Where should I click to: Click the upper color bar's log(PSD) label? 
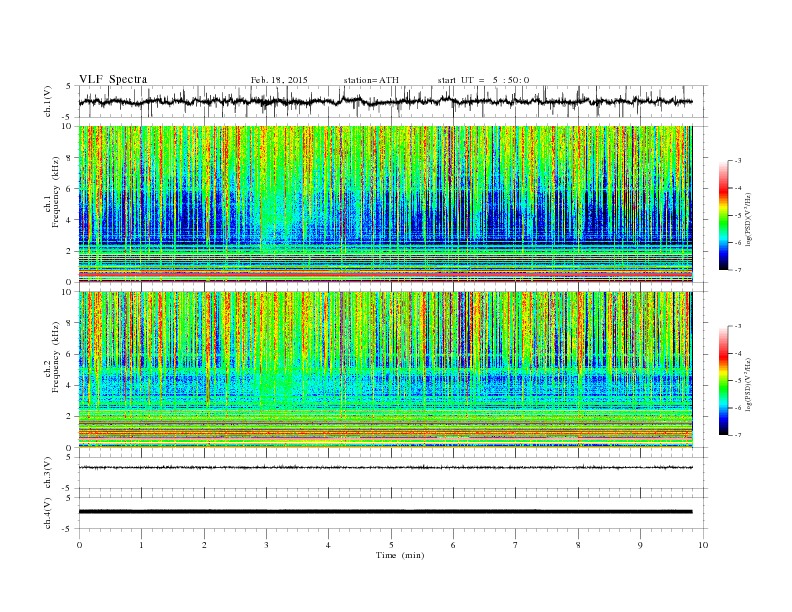click(x=749, y=219)
